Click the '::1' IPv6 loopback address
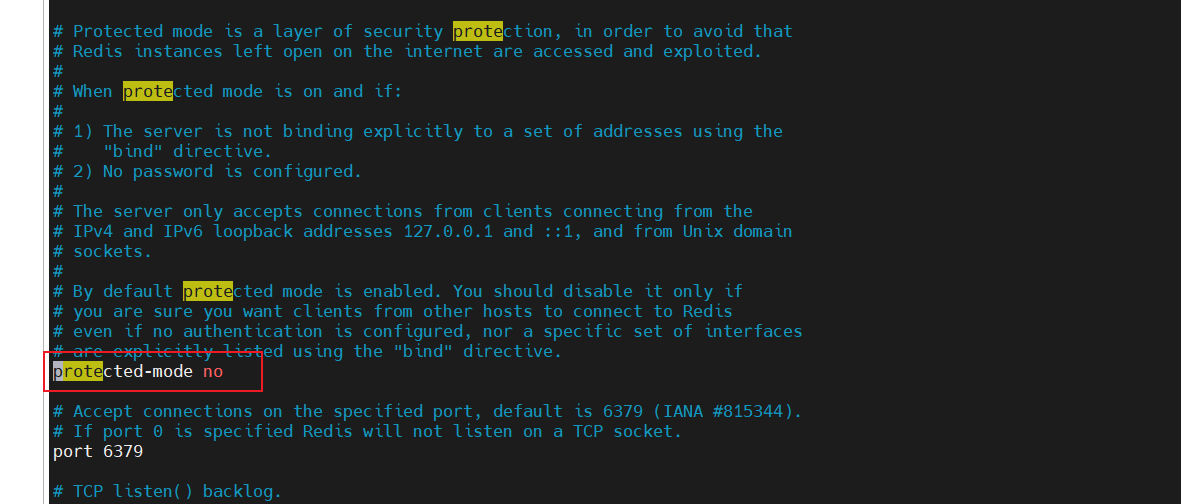 click(x=557, y=231)
